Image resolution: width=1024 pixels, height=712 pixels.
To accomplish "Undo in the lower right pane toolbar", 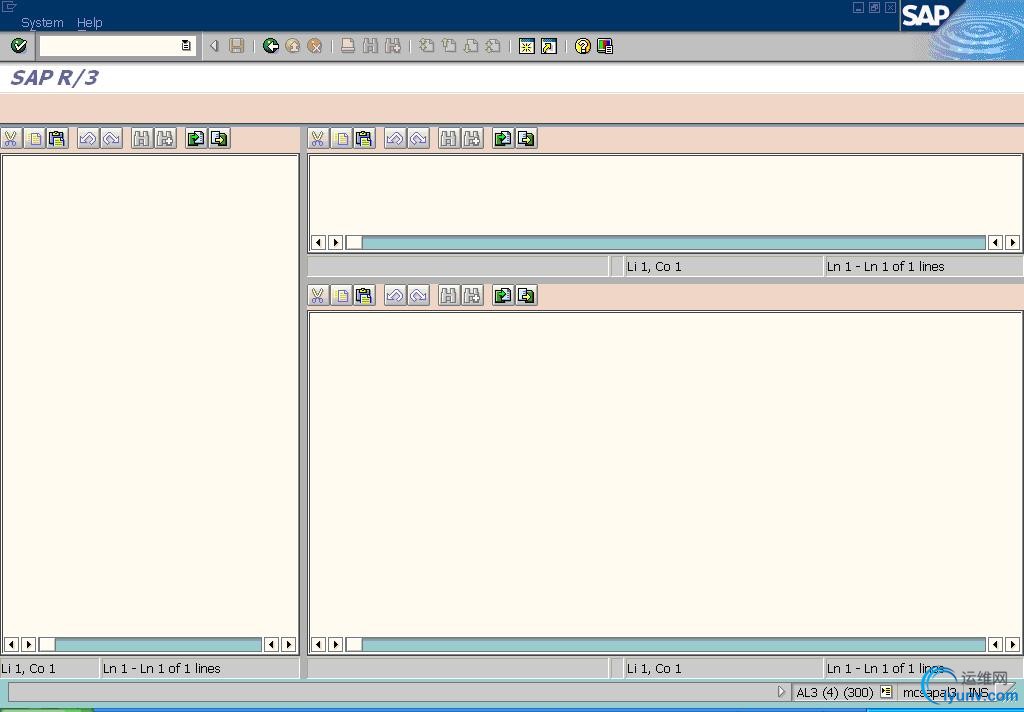I will (395, 296).
